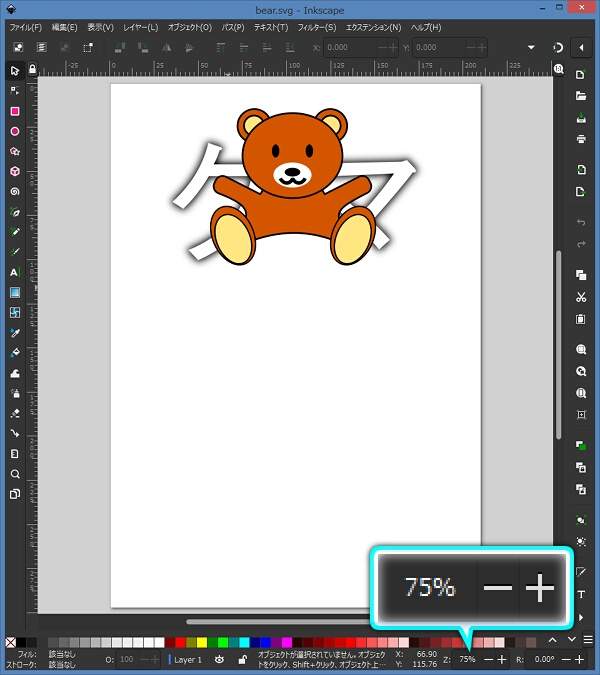Save the document with the save icon
600x675 pixels.
click(x=581, y=118)
